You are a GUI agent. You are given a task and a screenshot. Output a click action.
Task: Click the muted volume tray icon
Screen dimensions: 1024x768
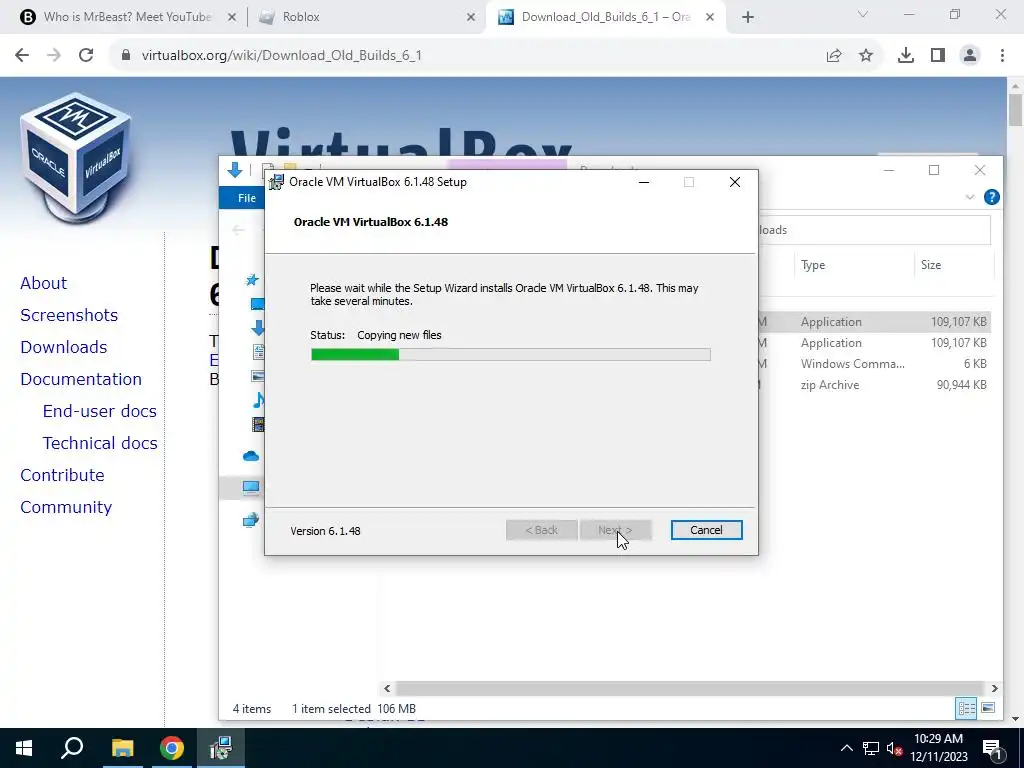(x=894, y=748)
